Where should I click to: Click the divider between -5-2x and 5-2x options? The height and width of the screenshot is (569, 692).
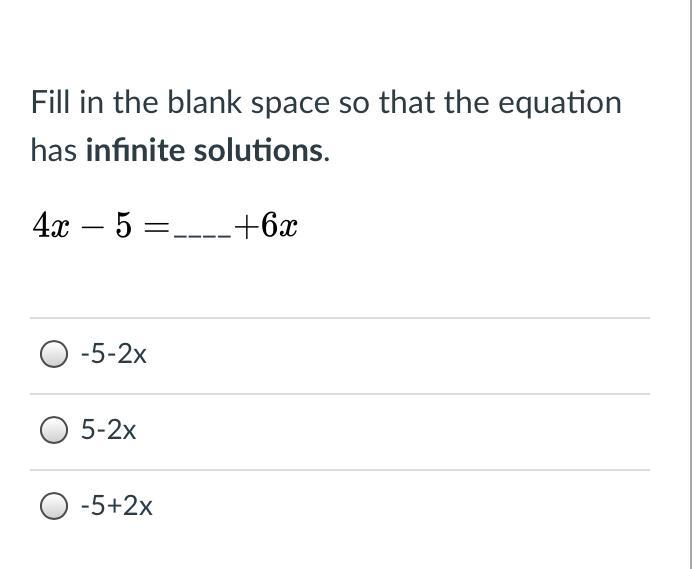click(340, 394)
